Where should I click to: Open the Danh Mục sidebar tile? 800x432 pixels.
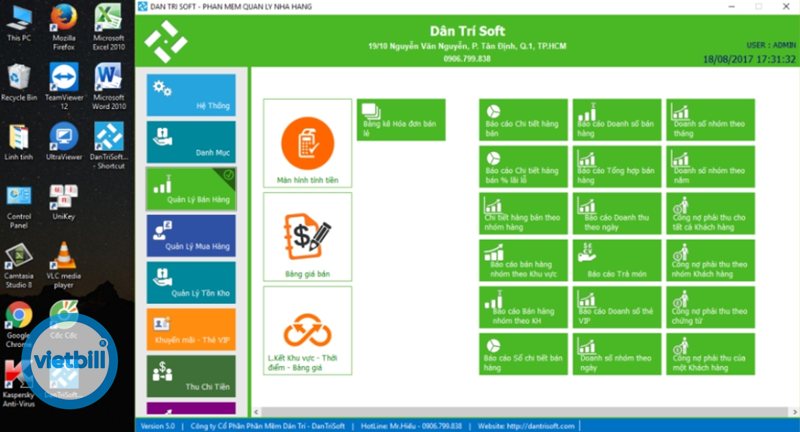pyautogui.click(x=191, y=142)
